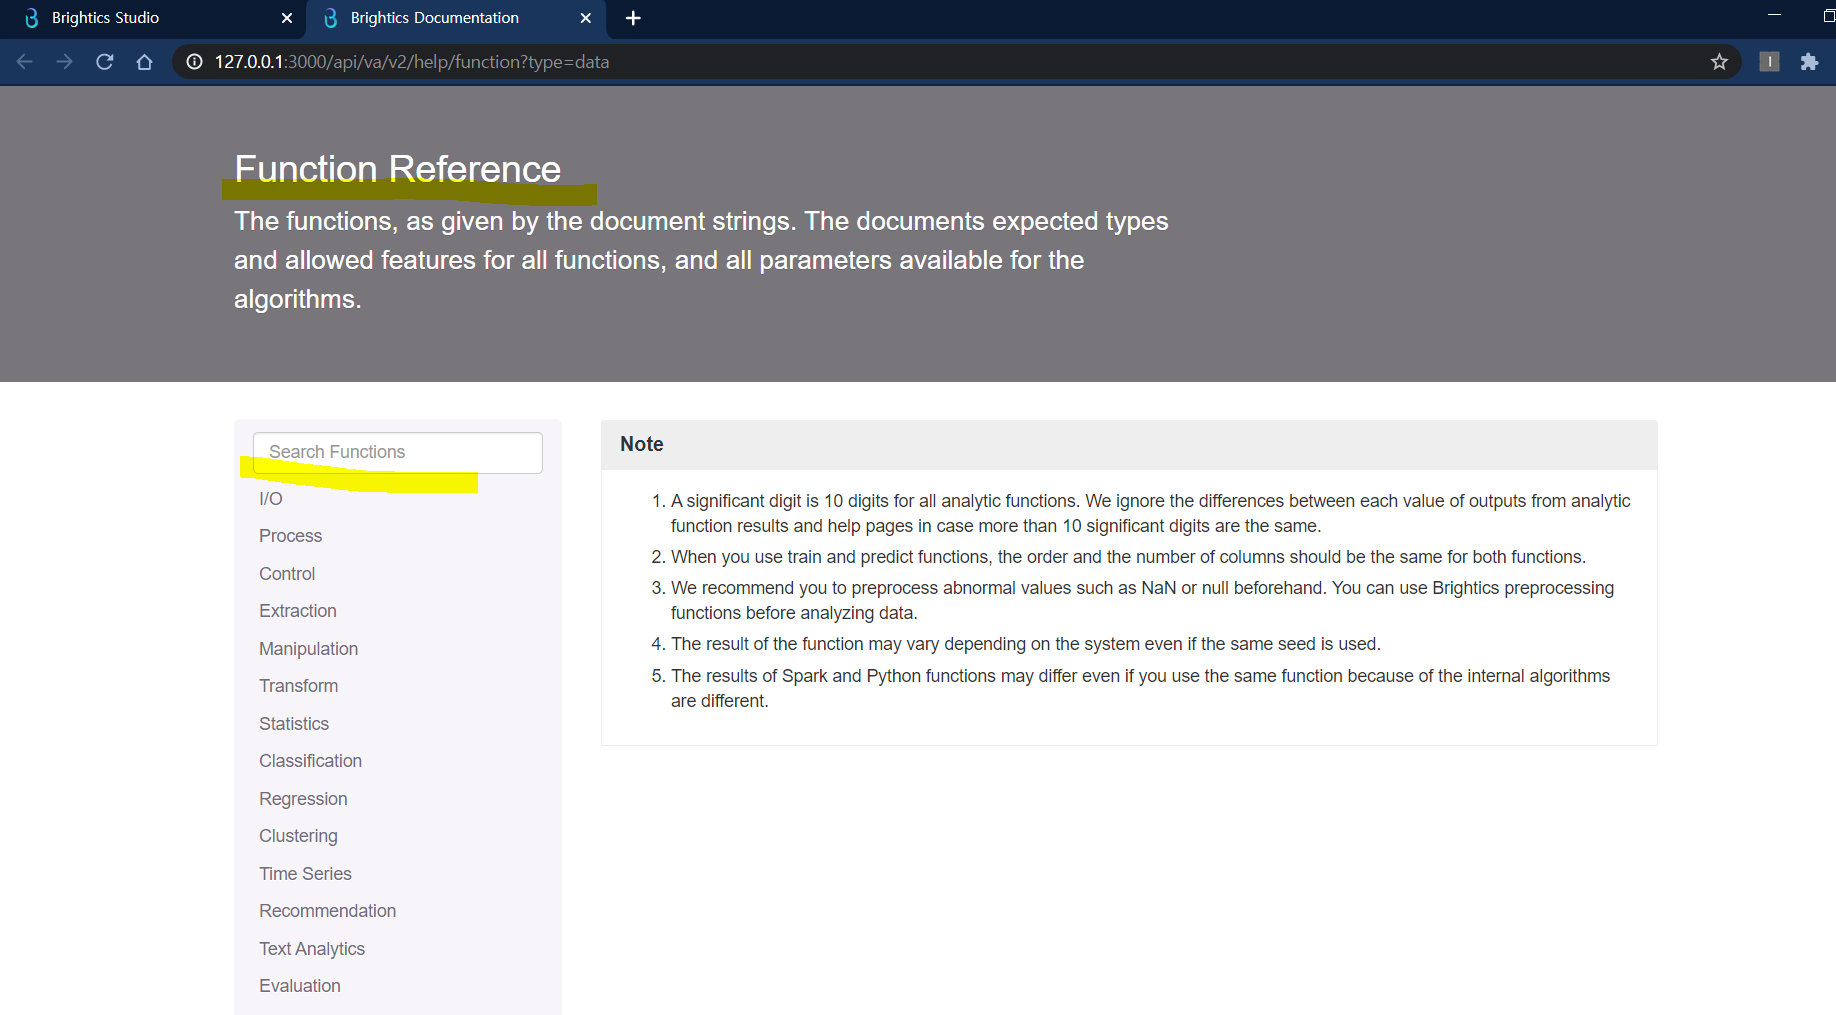This screenshot has width=1836, height=1015.
Task: Open the Classification category
Action: pos(310,761)
